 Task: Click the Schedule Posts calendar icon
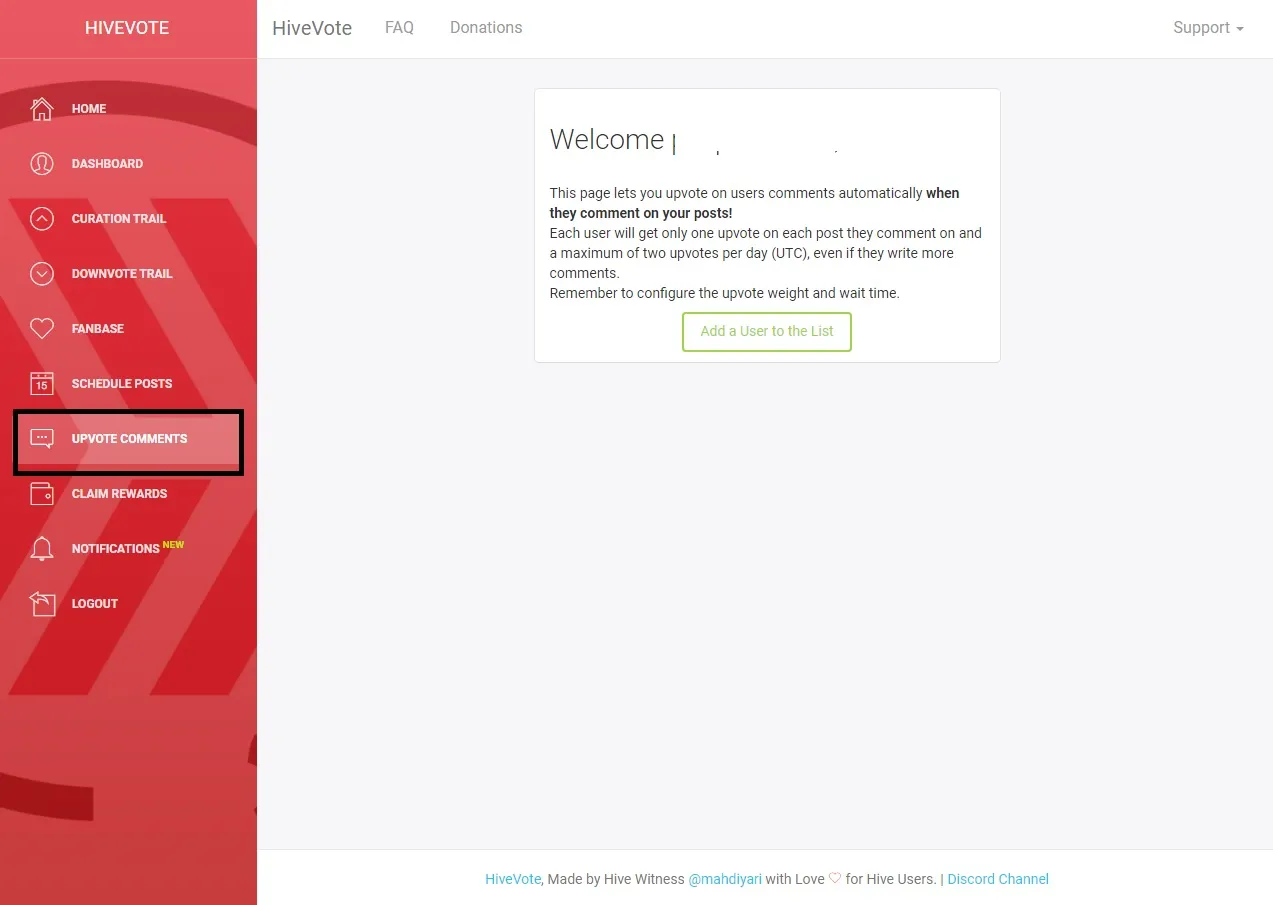coord(42,384)
